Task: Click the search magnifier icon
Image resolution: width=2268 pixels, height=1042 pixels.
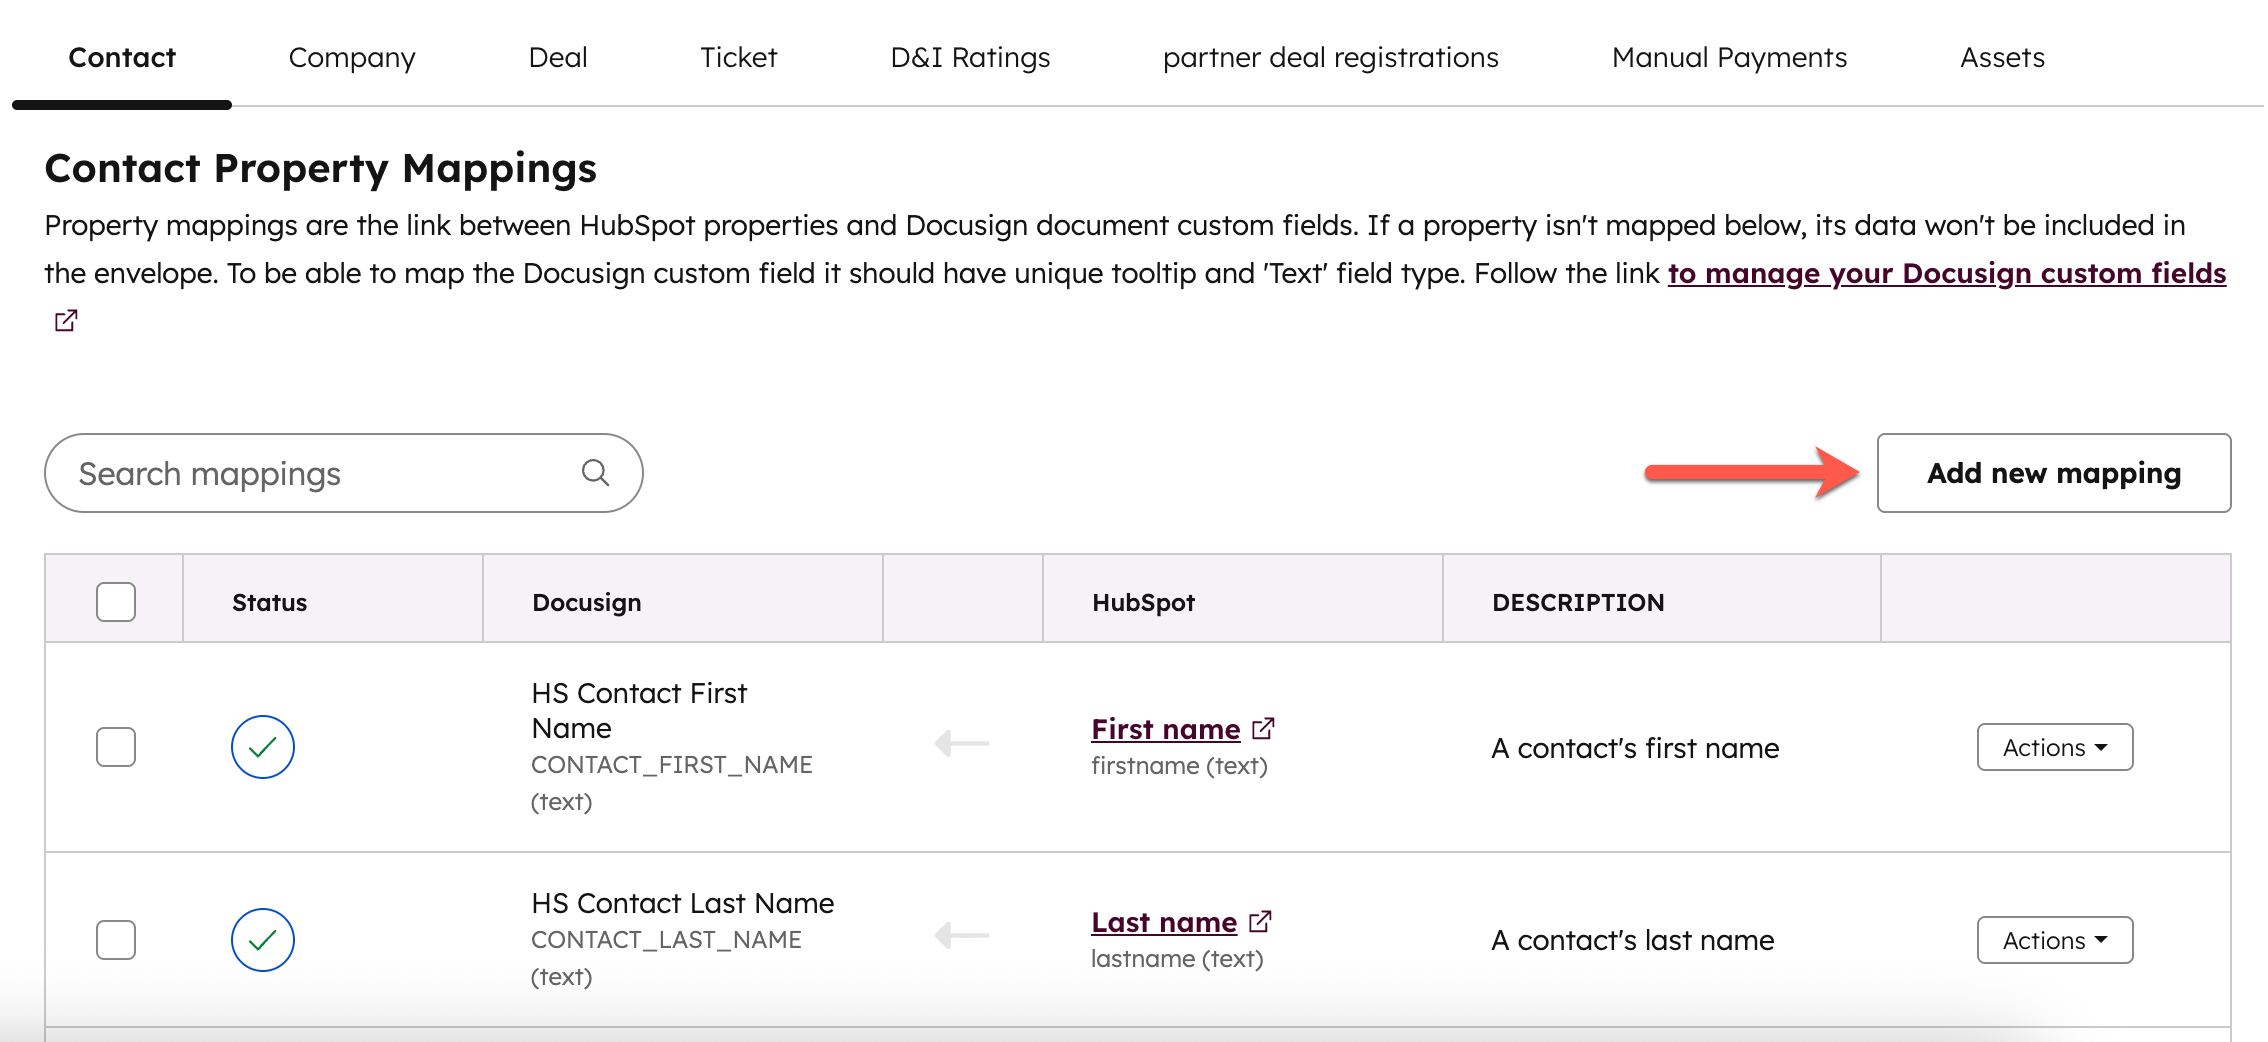Action: point(595,472)
